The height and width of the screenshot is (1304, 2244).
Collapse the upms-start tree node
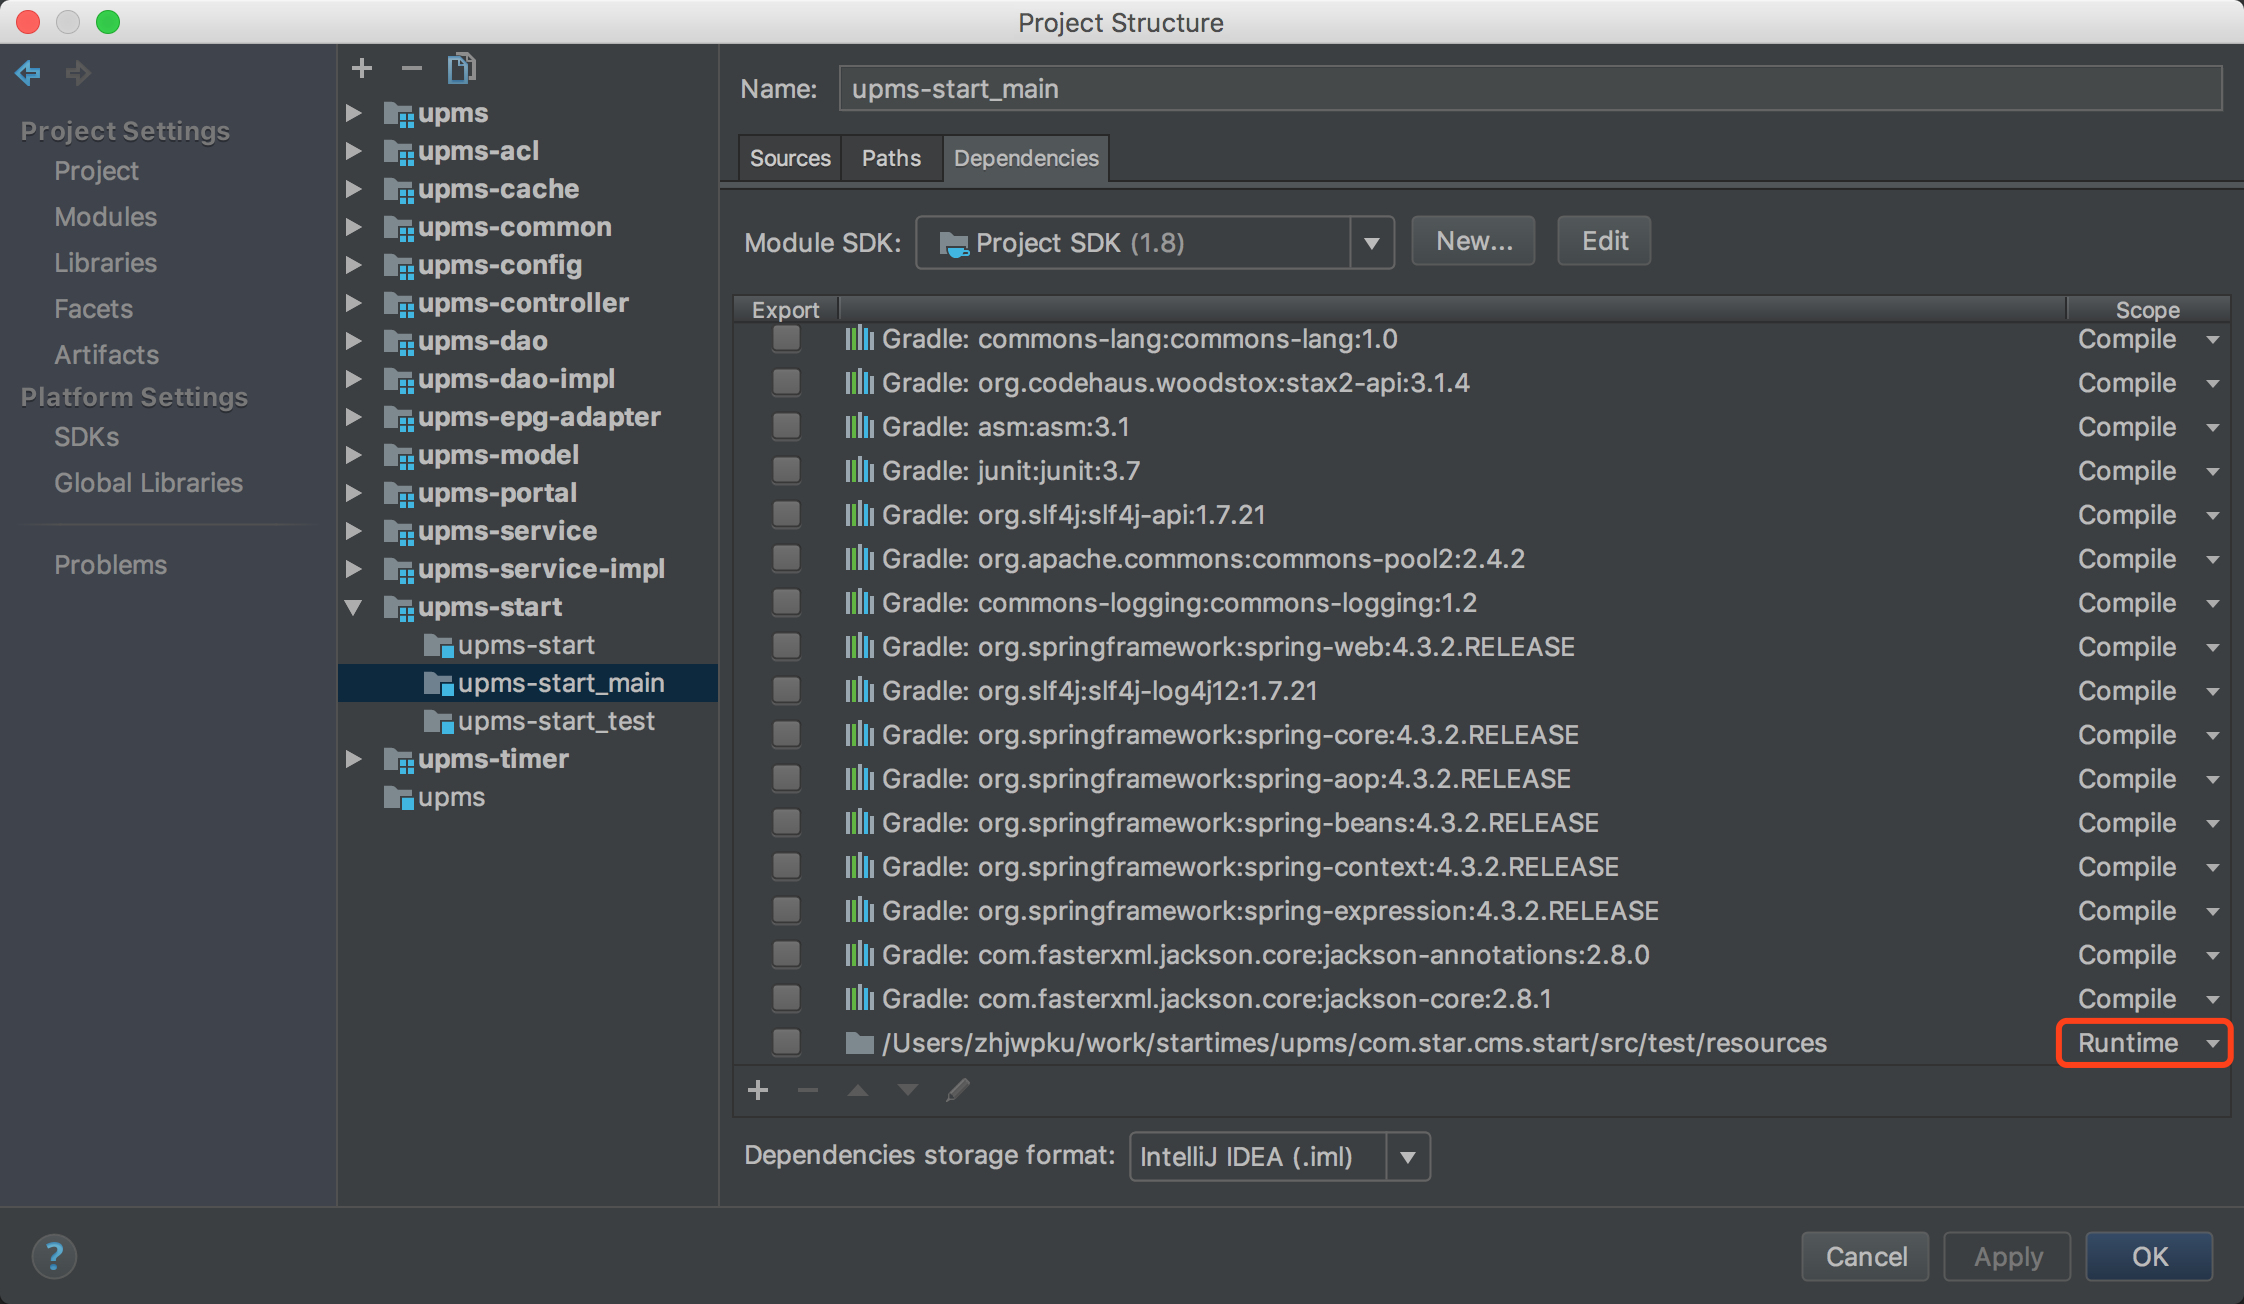tap(356, 607)
